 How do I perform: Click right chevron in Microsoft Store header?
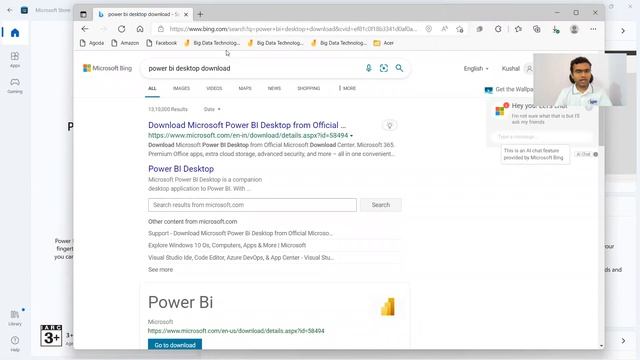coord(623,31)
